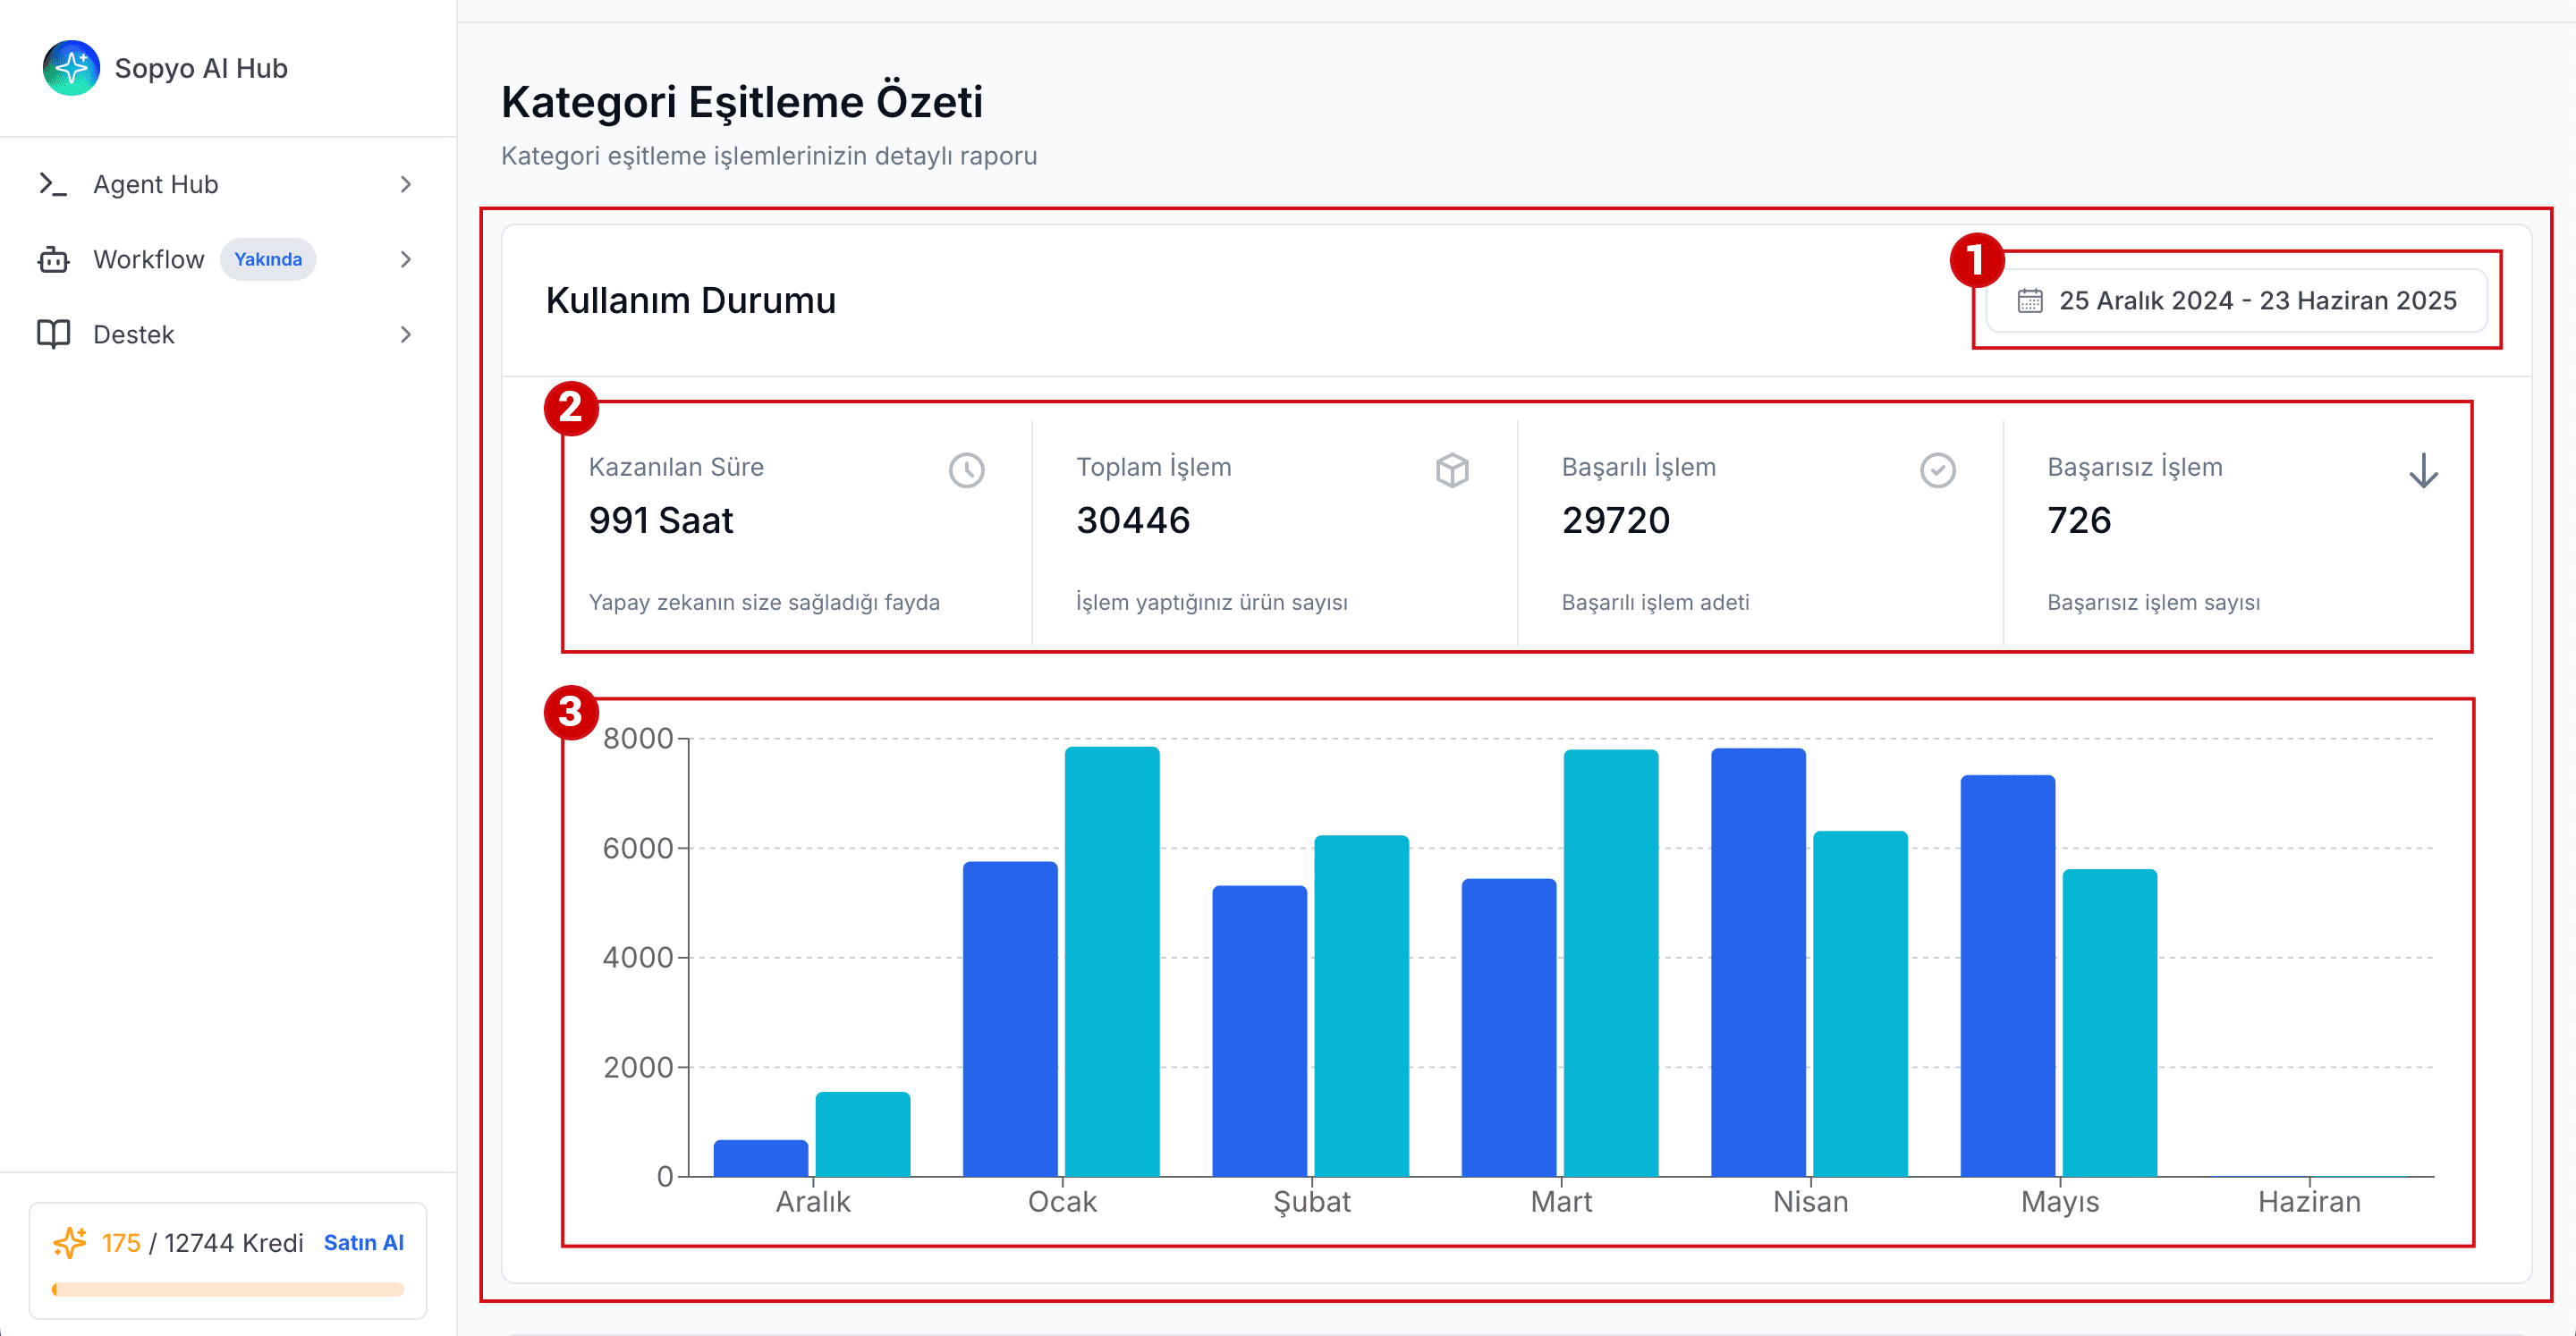Click the down-arrow icon in Başarısız İşlem card
The height and width of the screenshot is (1336, 2576).
(x=2424, y=470)
